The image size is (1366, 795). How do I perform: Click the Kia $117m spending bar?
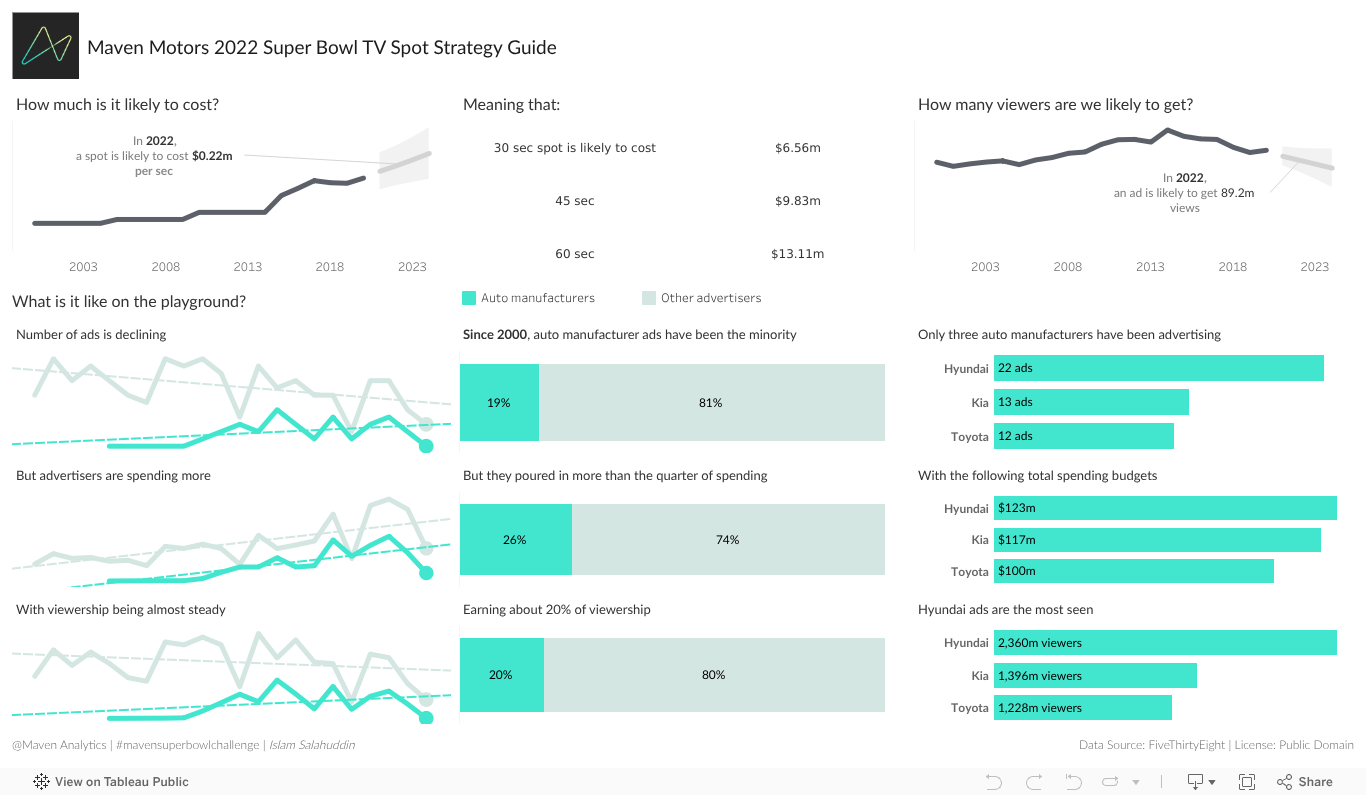pos(1157,540)
